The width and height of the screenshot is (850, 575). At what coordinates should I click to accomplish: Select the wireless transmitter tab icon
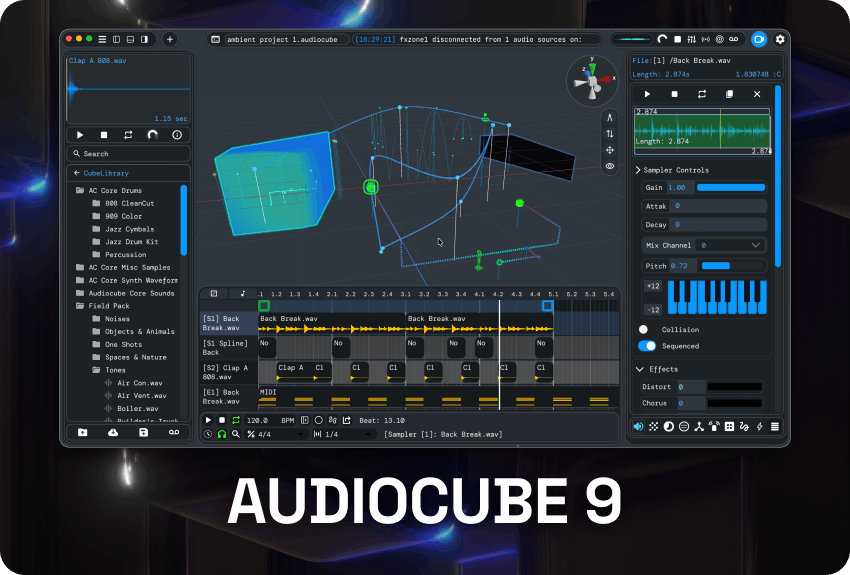(714, 427)
